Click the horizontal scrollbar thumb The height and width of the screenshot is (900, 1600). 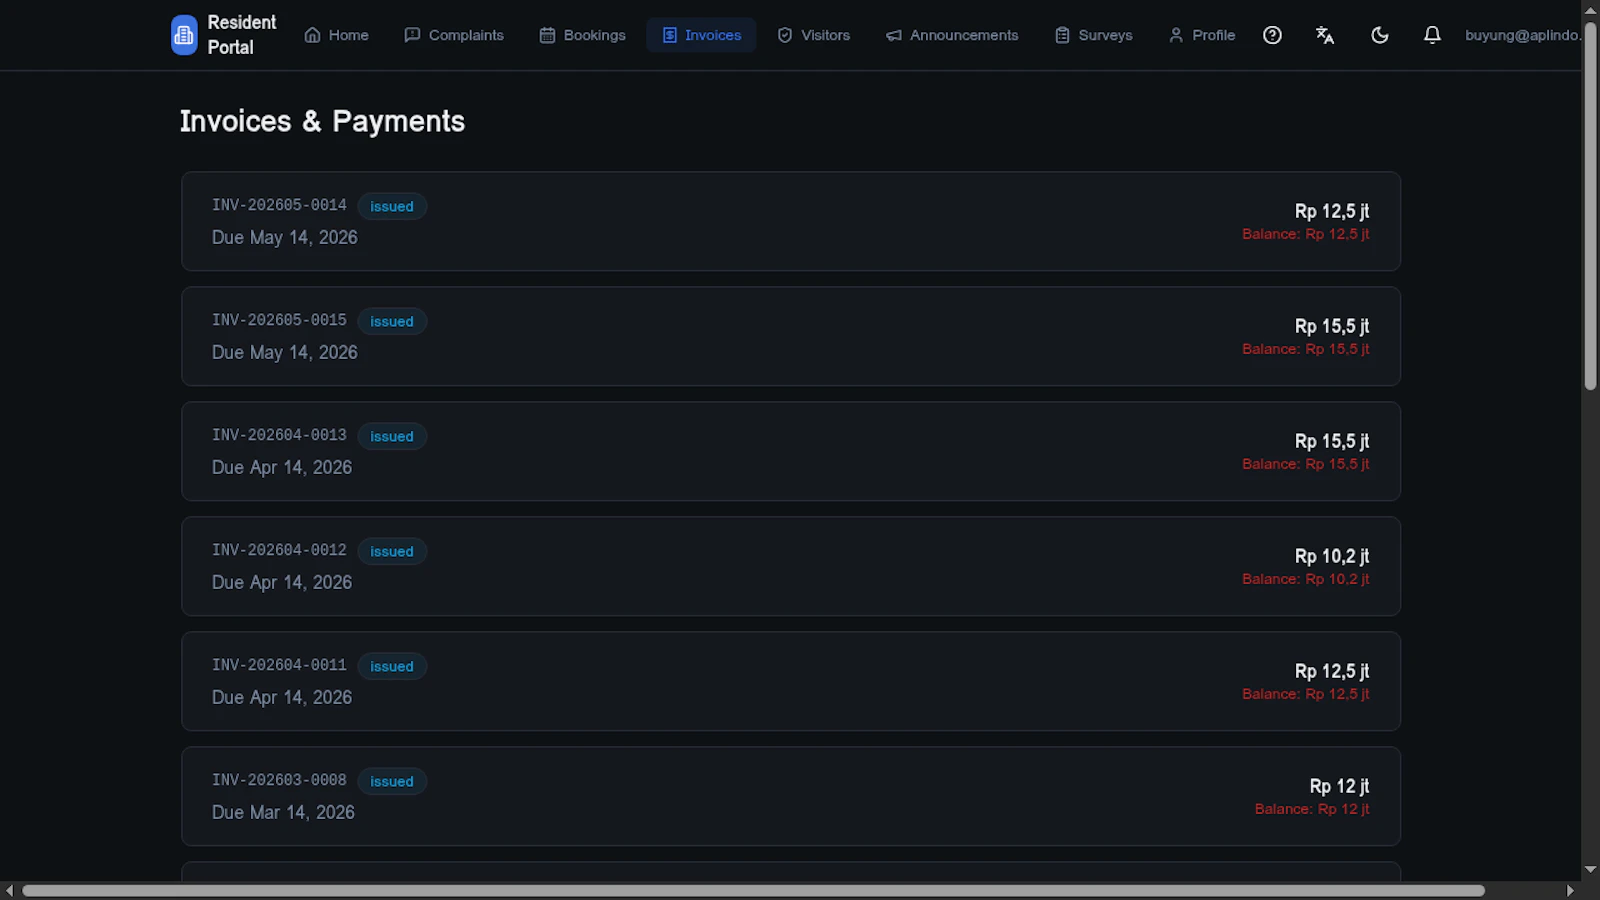pos(753,890)
